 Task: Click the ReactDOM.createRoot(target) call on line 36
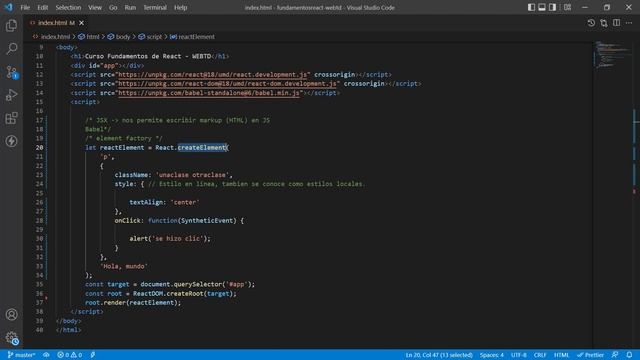[184, 293]
